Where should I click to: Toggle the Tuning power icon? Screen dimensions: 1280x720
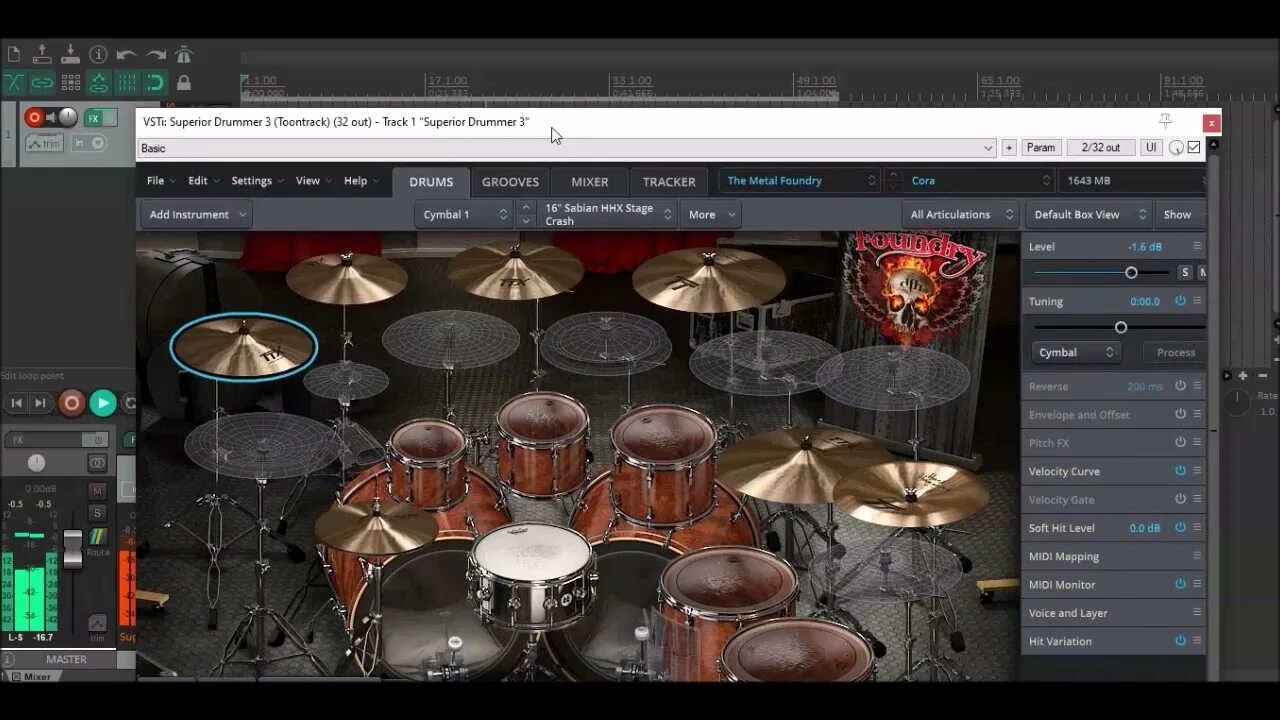(x=1180, y=301)
